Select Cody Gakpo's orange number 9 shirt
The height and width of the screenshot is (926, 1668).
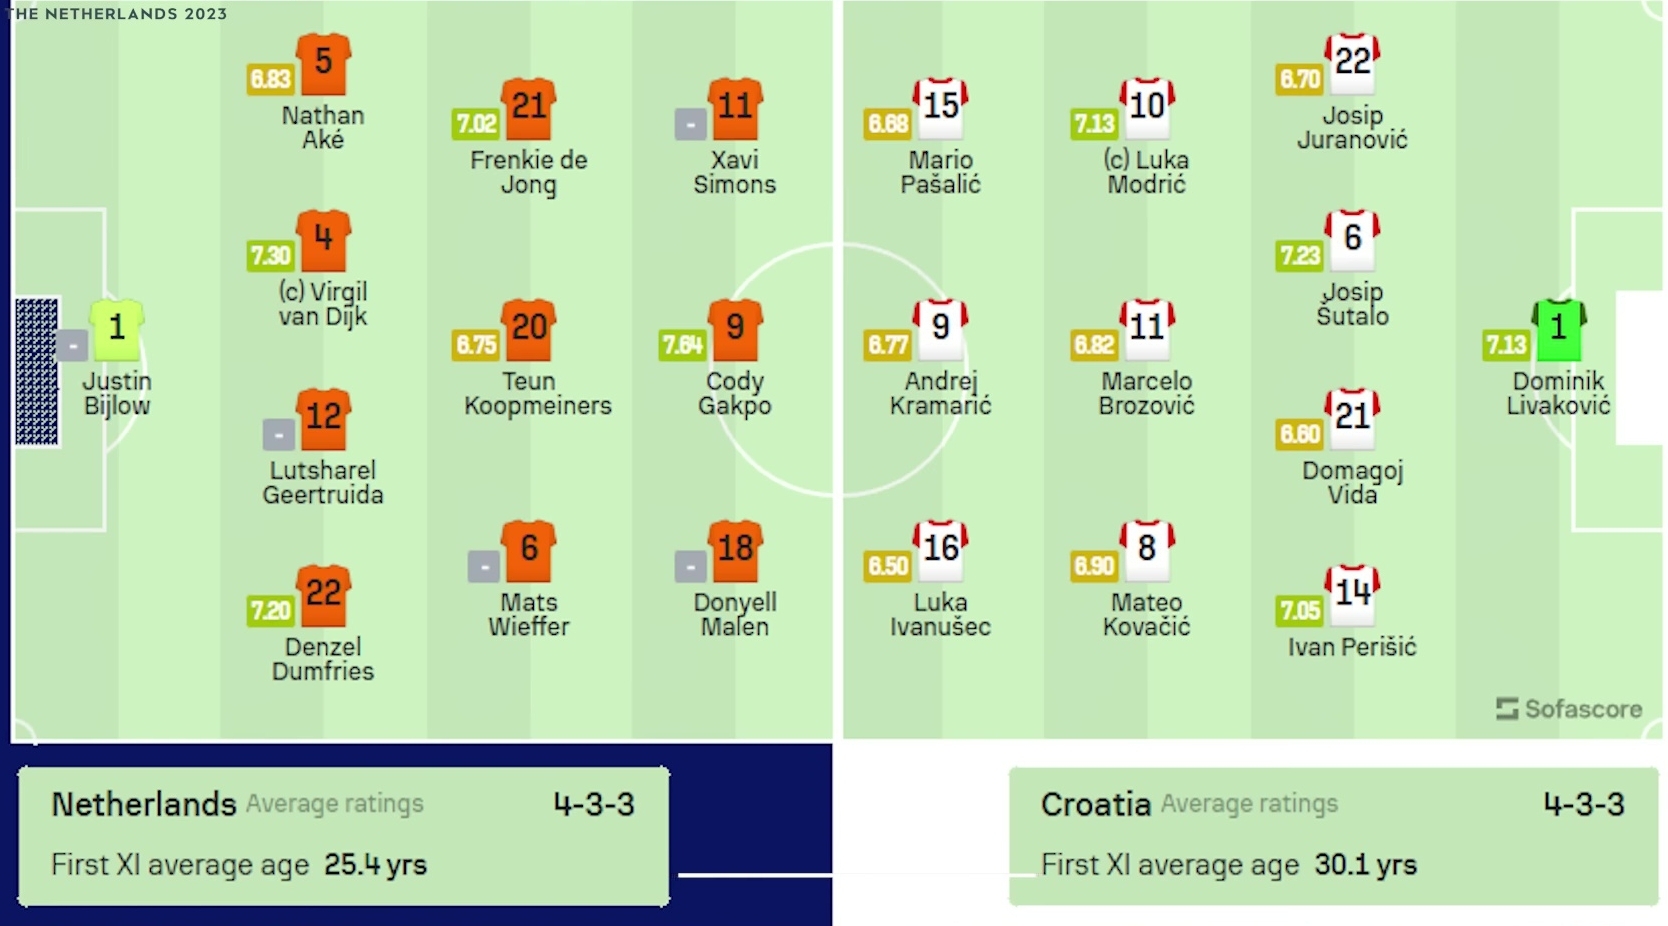735,329
